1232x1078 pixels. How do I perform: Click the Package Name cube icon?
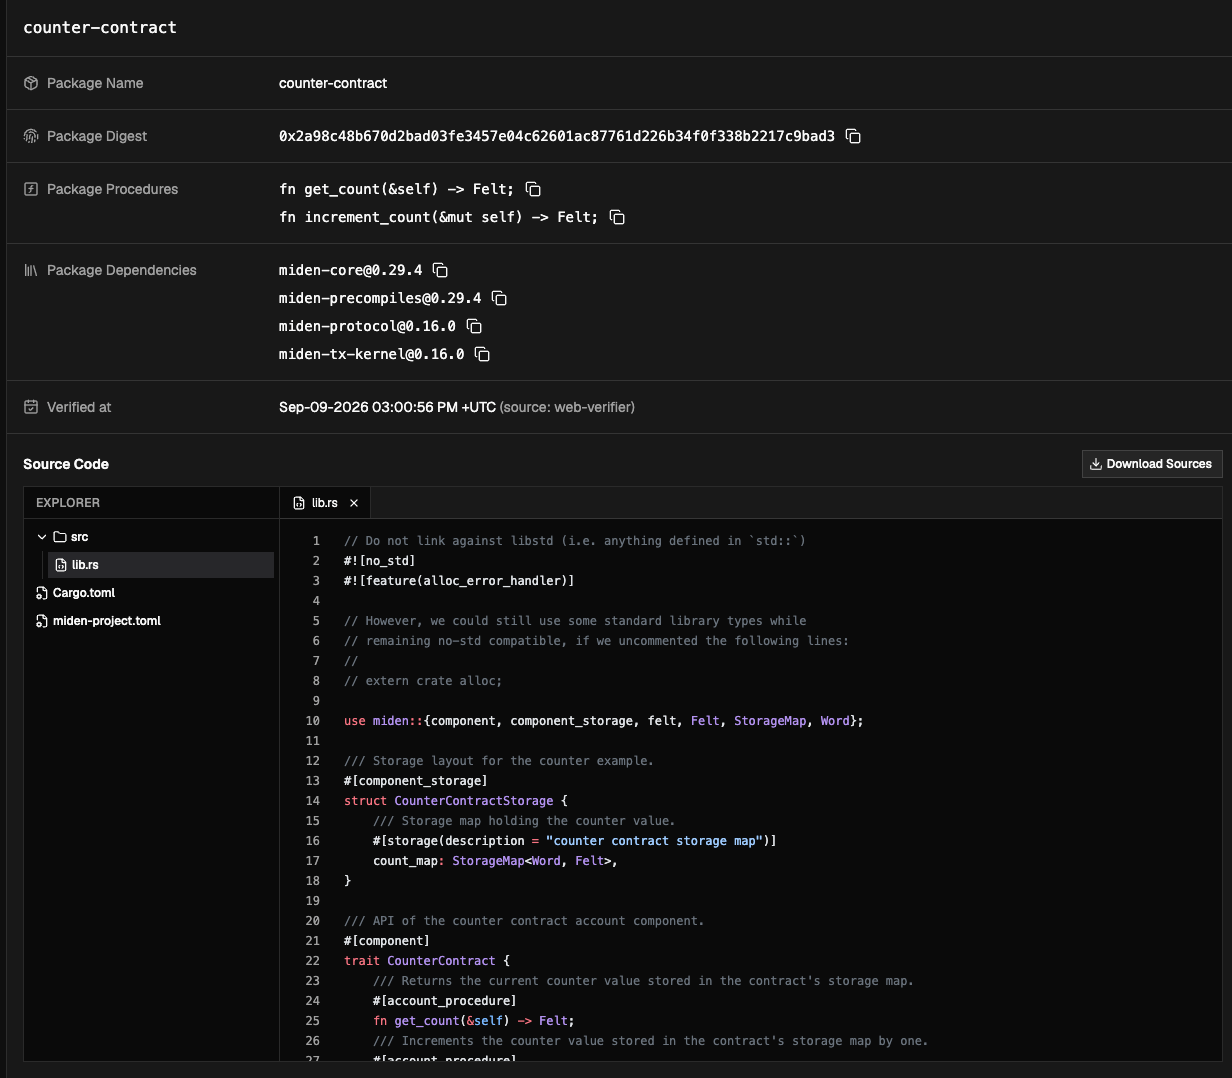click(x=31, y=83)
